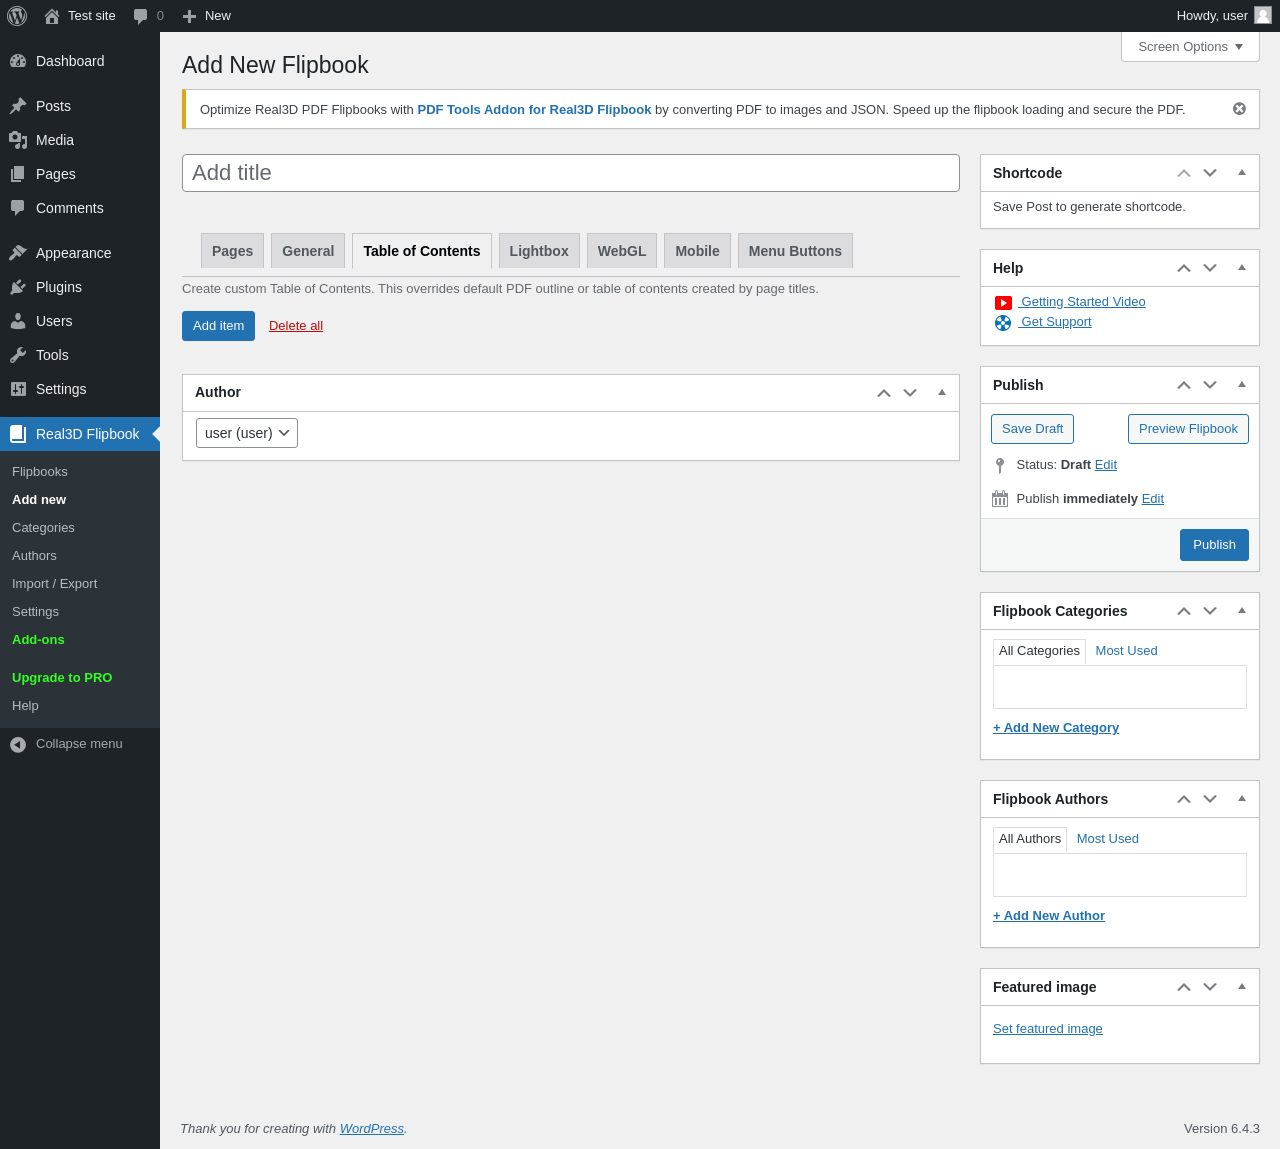The width and height of the screenshot is (1280, 1149).
Task: Edit the publish immediately schedule
Action: point(1153,499)
